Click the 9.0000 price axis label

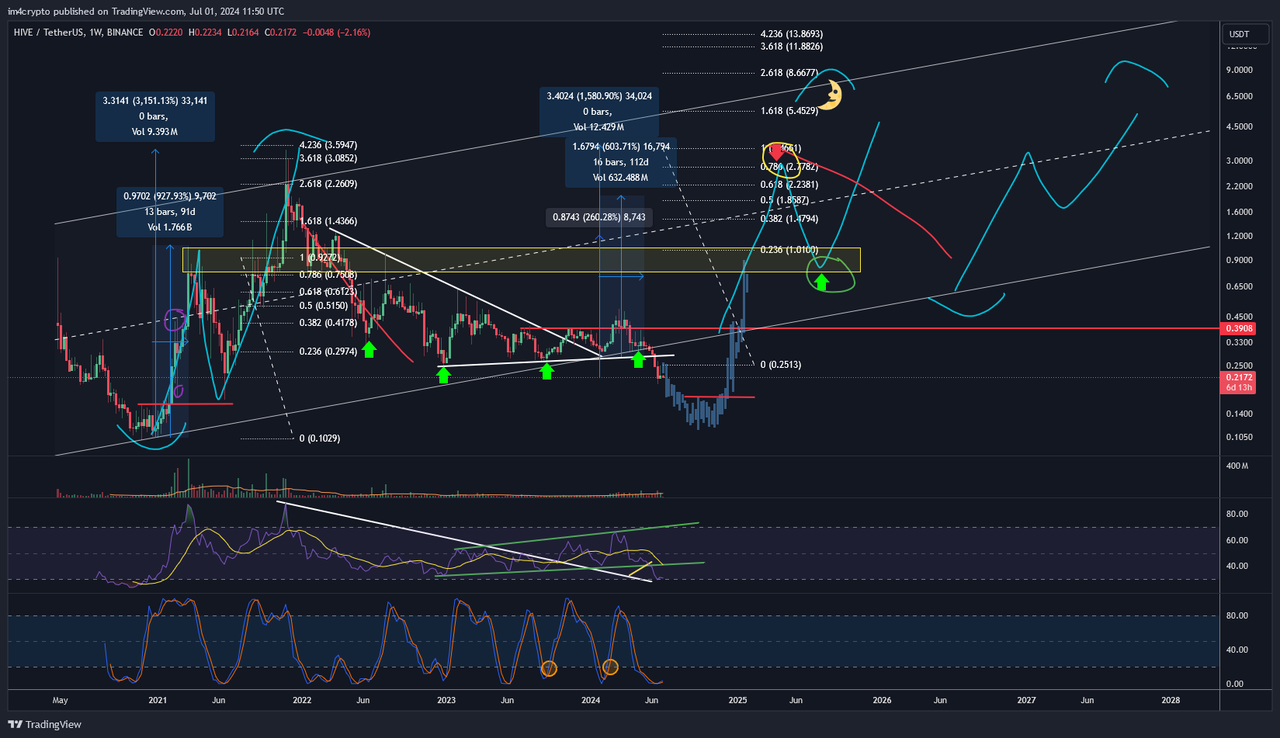pyautogui.click(x=1241, y=71)
